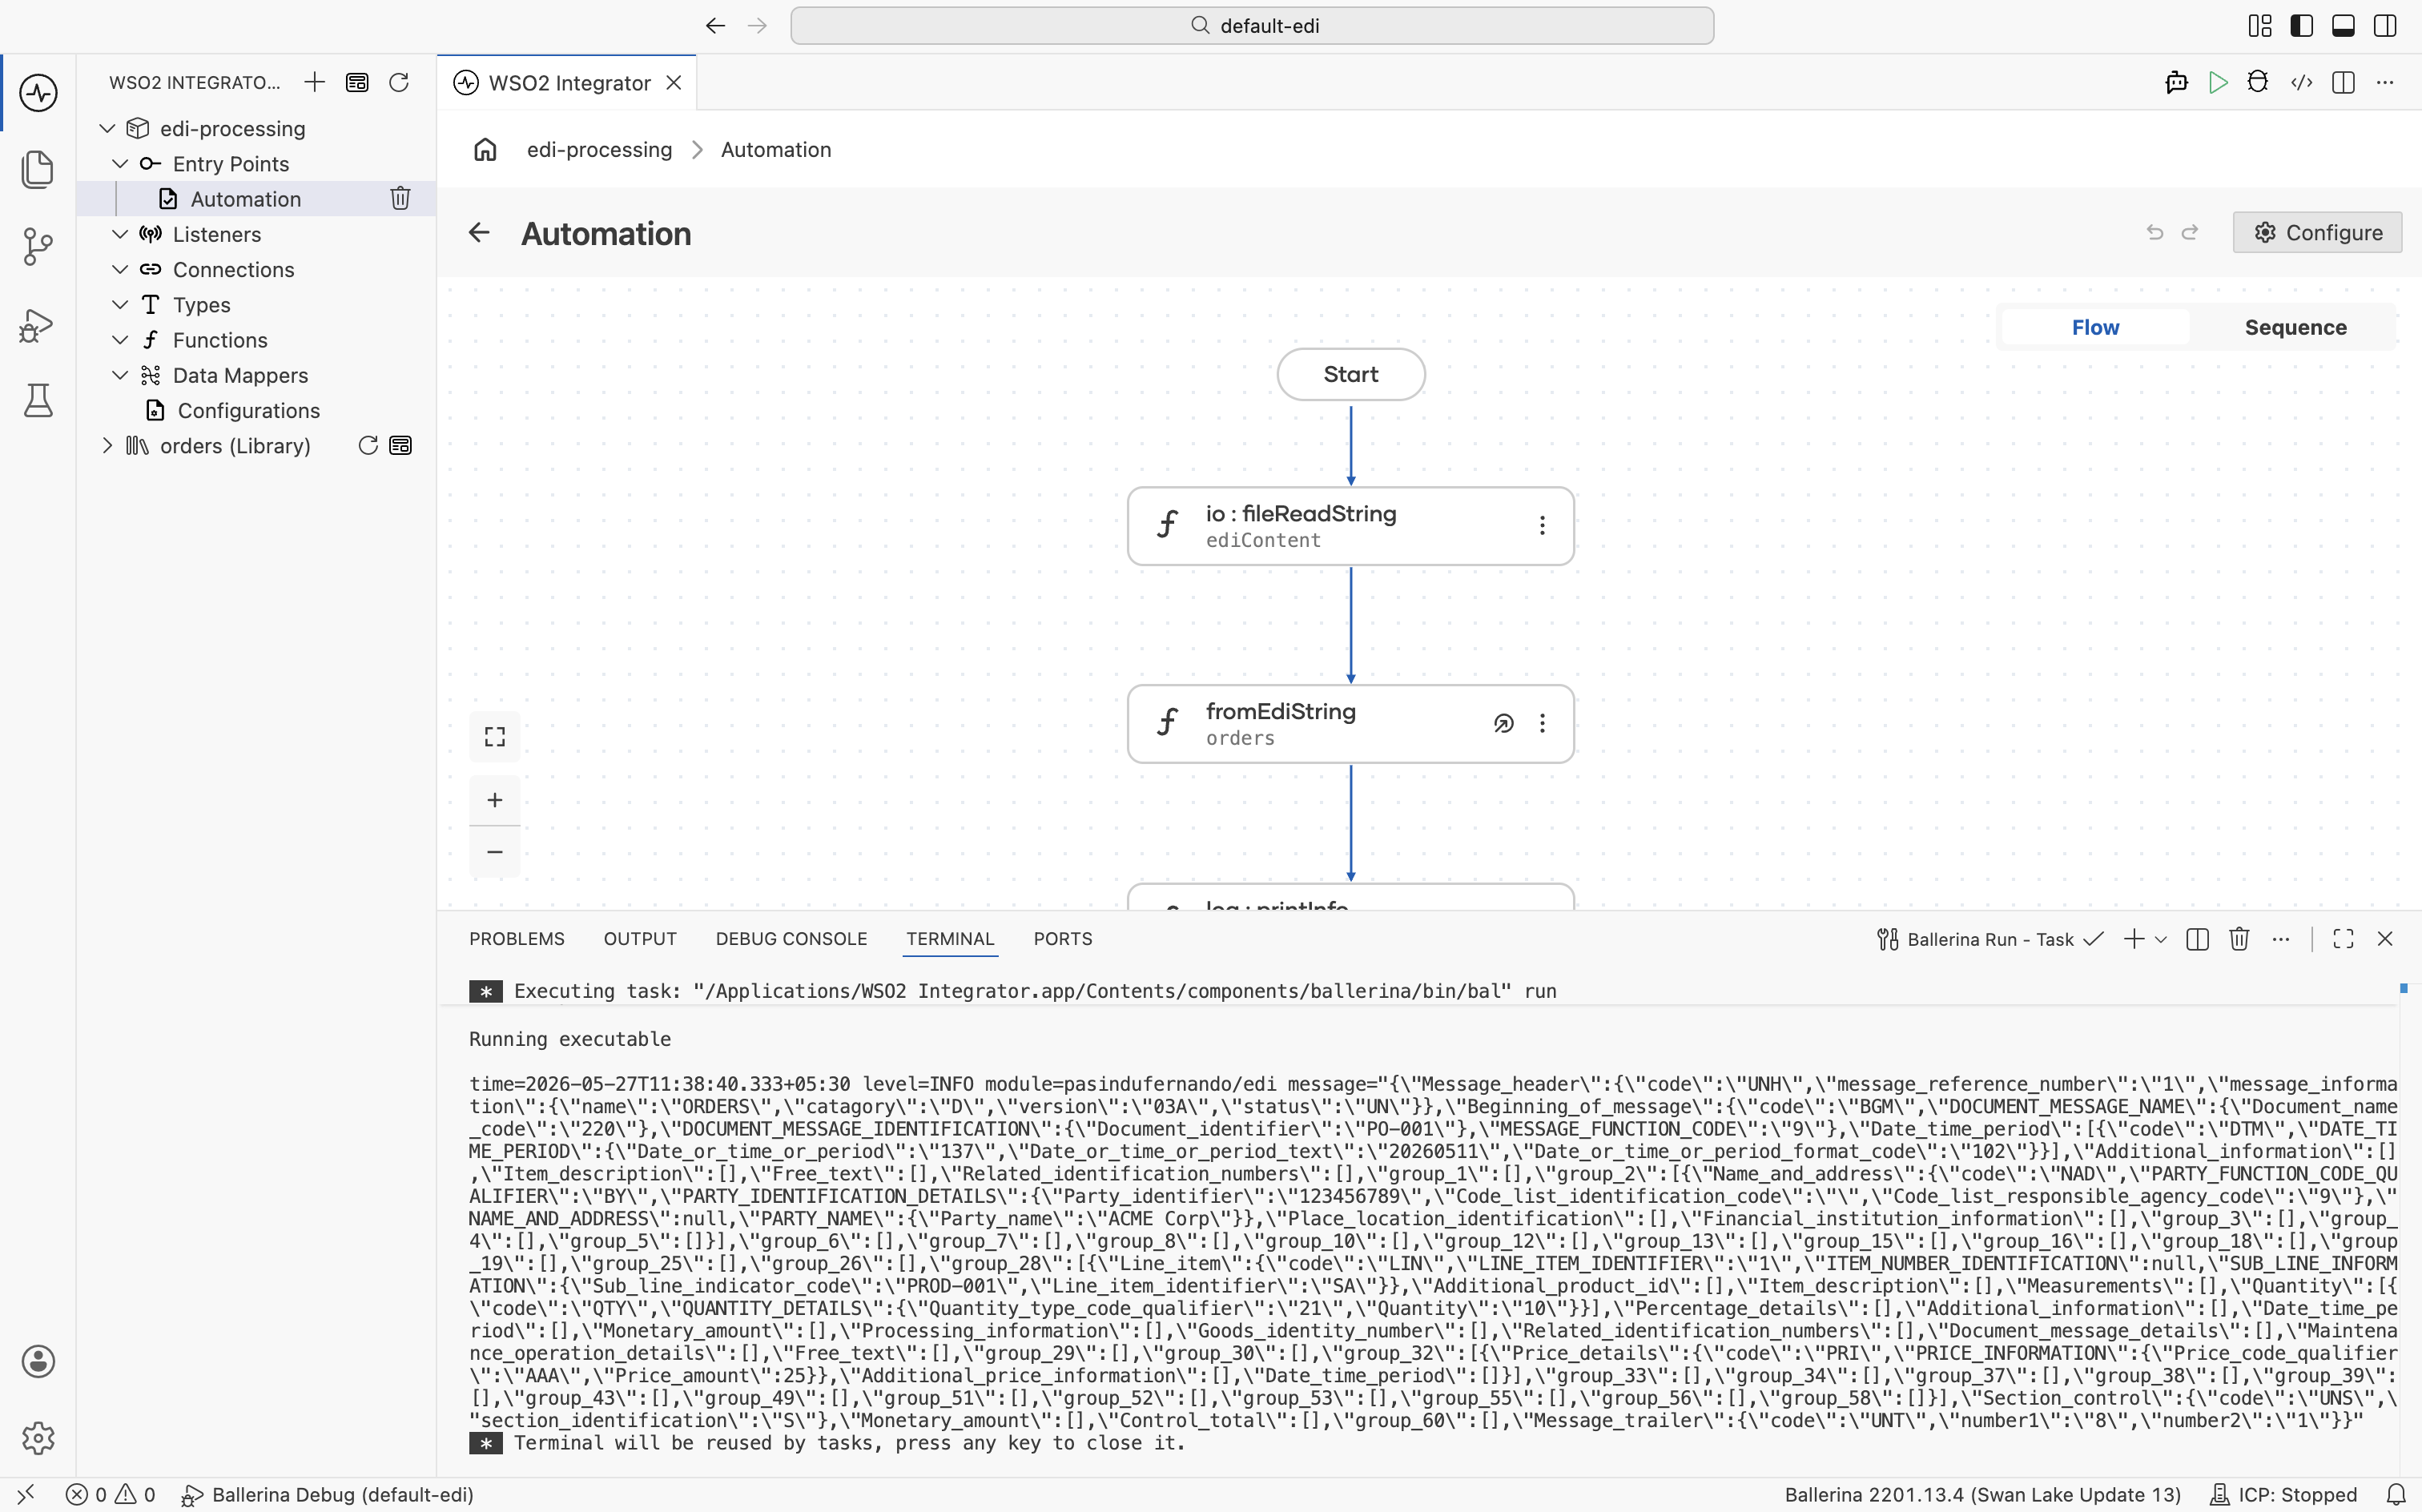
Task: Collapse the Connections section
Action: click(120, 269)
